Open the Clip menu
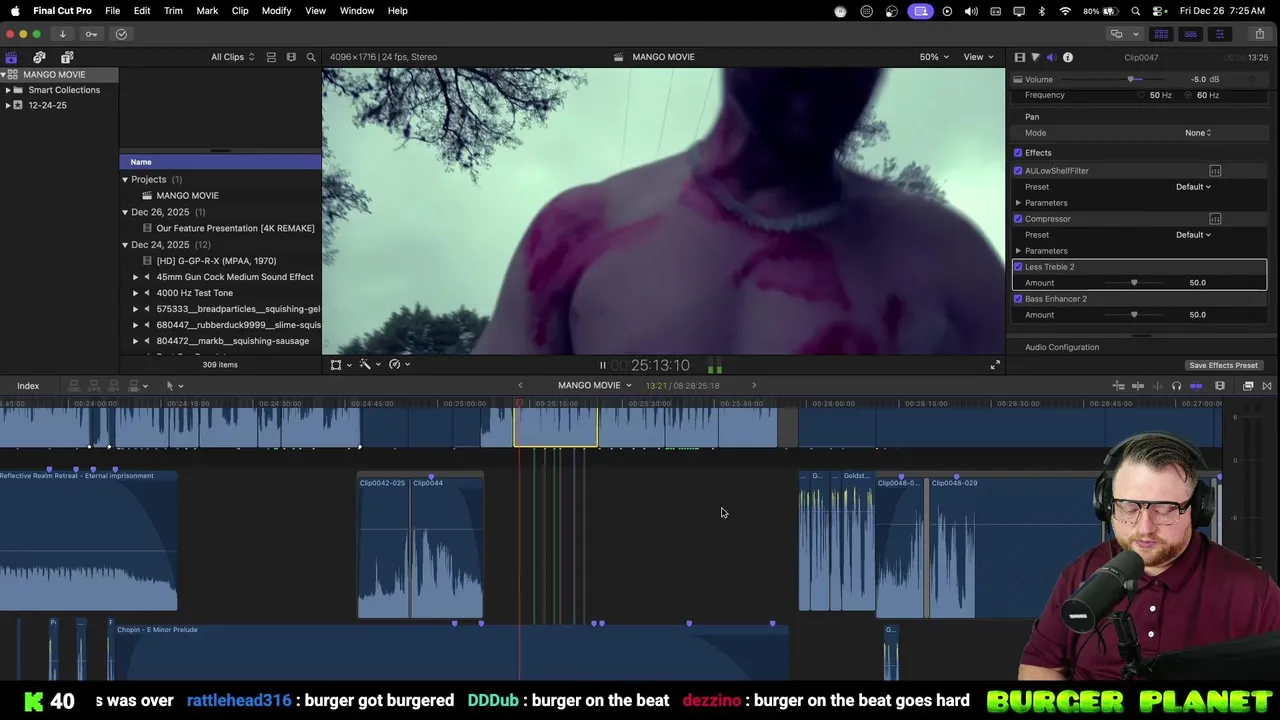 pos(240,11)
